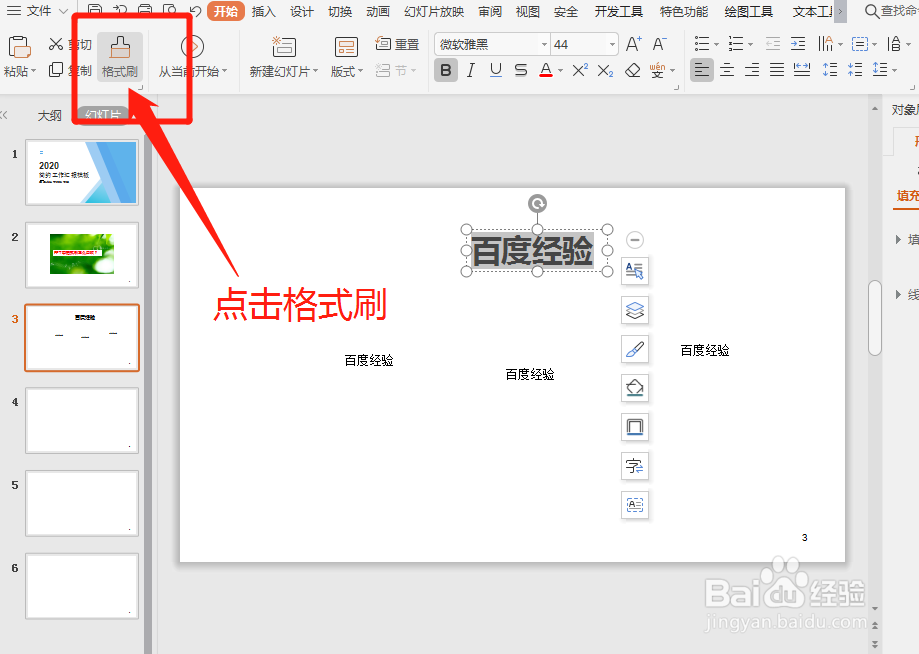The image size is (919, 654).
Task: Click the text conversion (字) floating icon
Action: (x=635, y=466)
